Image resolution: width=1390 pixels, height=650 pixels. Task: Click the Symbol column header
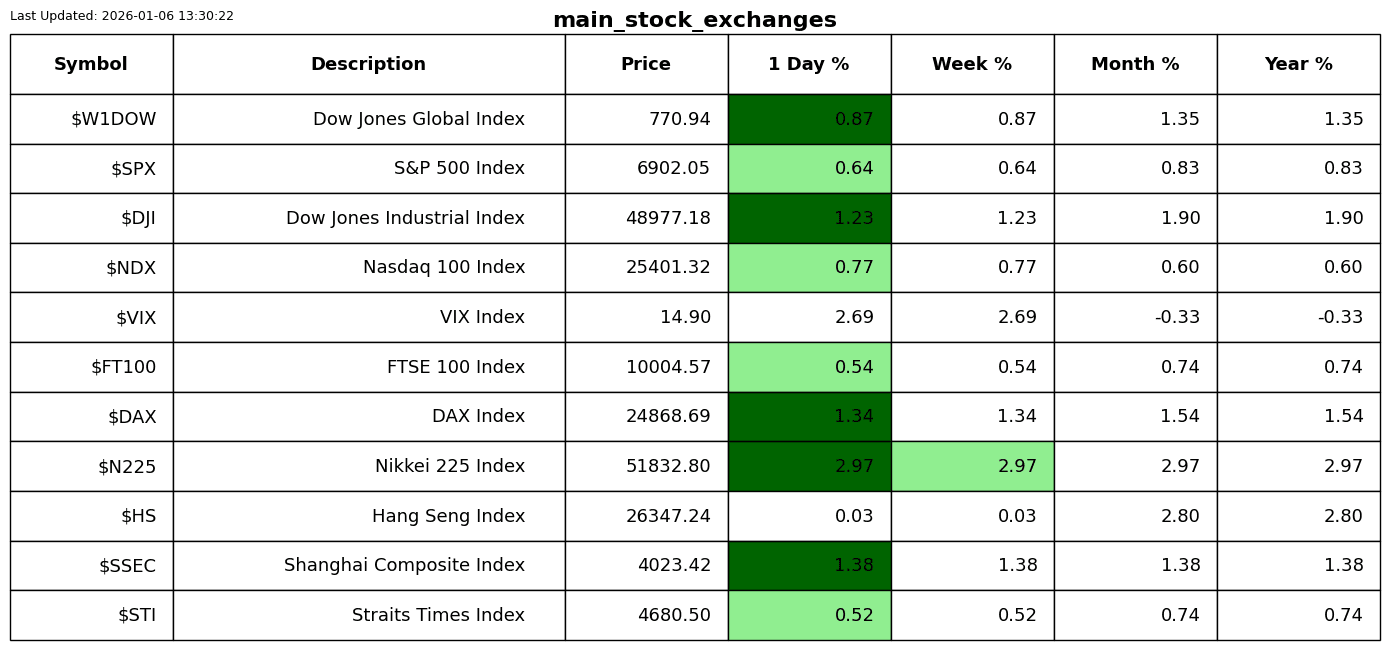tap(91, 65)
